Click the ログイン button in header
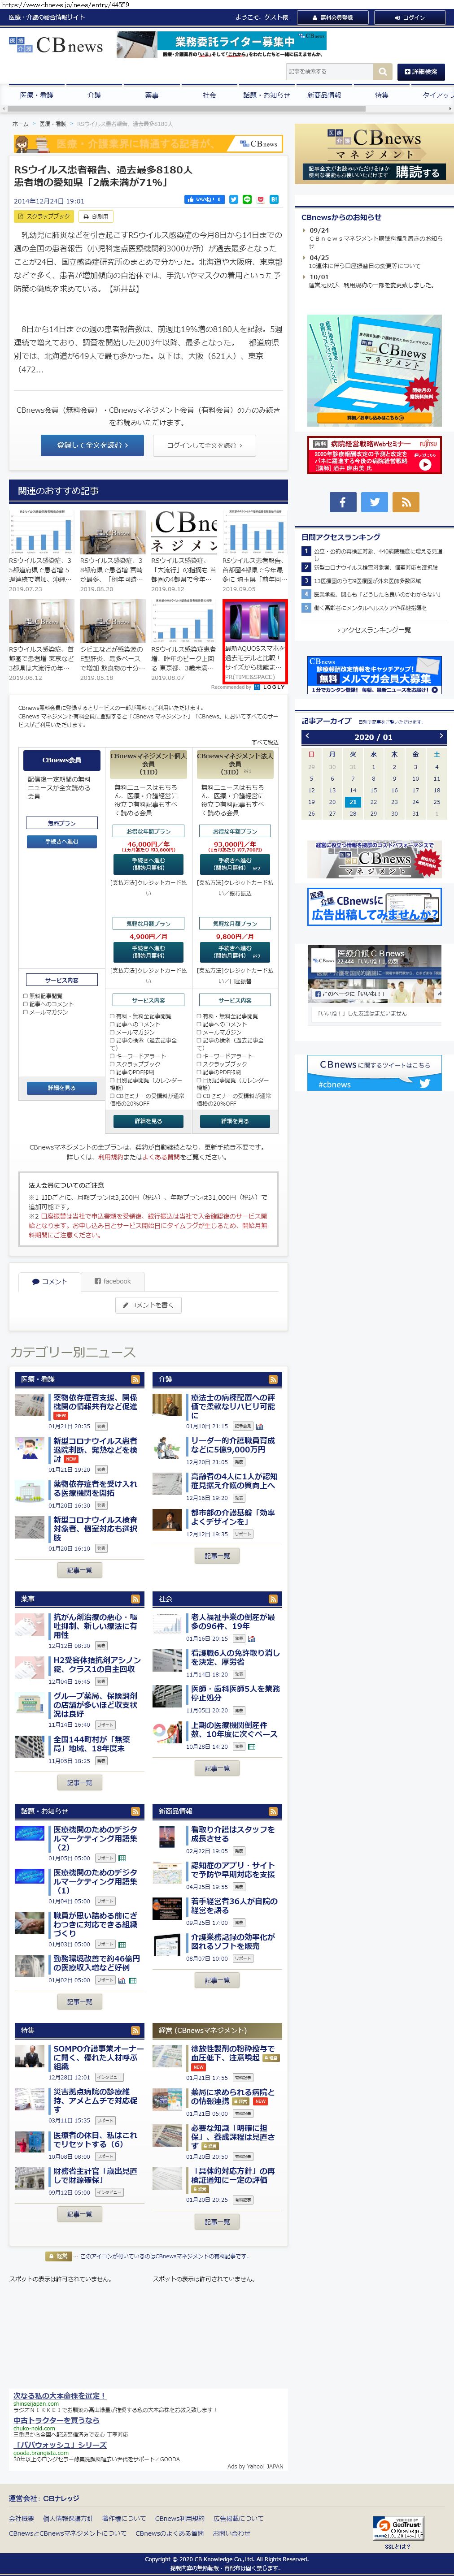Image resolution: width=454 pixels, height=2576 pixels. (x=409, y=17)
